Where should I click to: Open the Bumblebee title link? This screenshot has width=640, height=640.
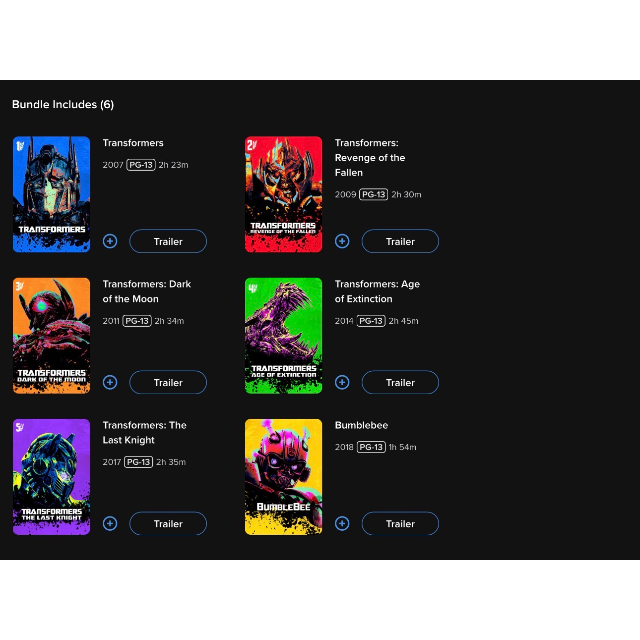tap(362, 425)
